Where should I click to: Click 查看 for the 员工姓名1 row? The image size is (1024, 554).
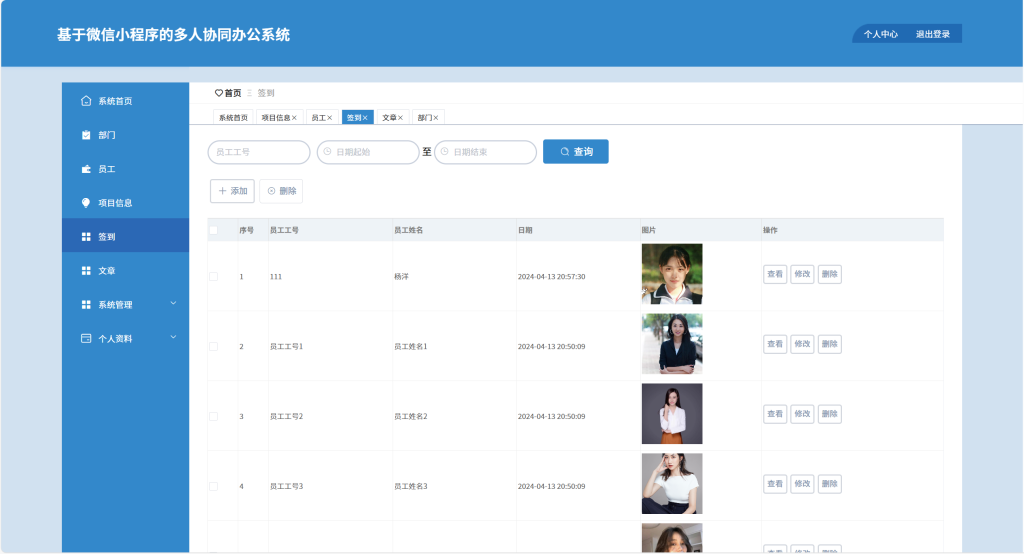pyautogui.click(x=775, y=344)
